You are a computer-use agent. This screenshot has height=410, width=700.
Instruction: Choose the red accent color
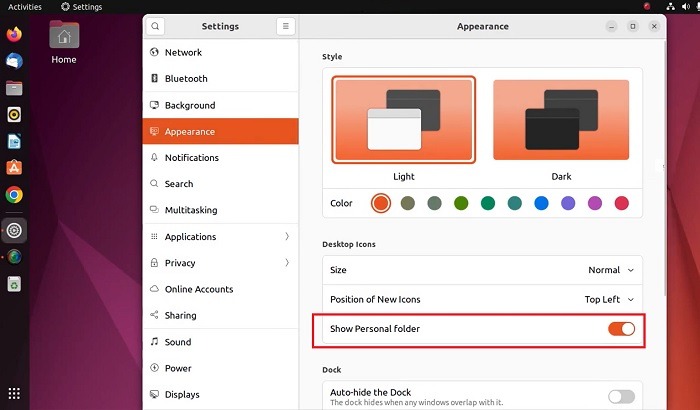tap(621, 203)
